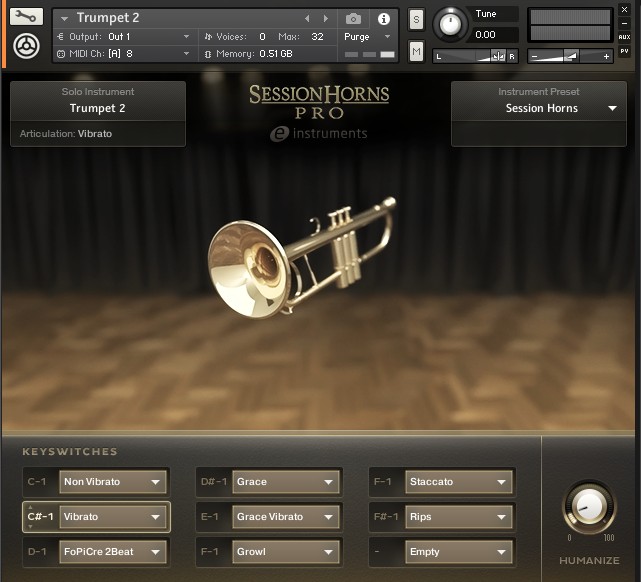Select the C#-1 active keyswitch label
This screenshot has height=582, width=641.
pyautogui.click(x=40, y=517)
